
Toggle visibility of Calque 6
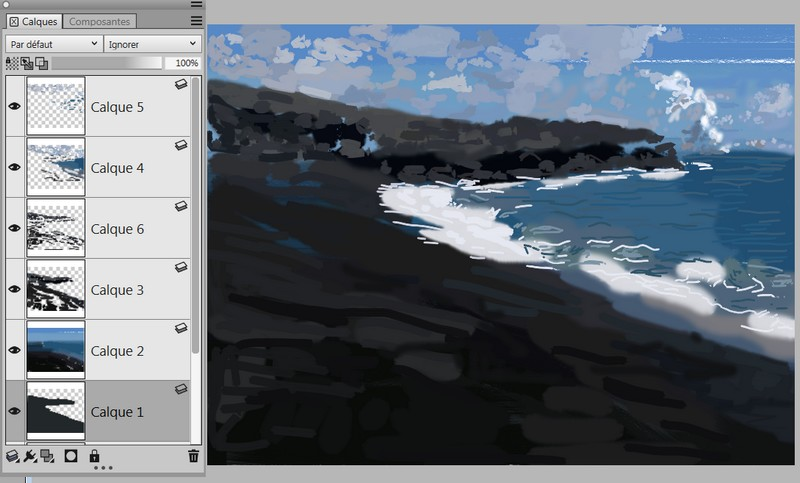pos(15,228)
